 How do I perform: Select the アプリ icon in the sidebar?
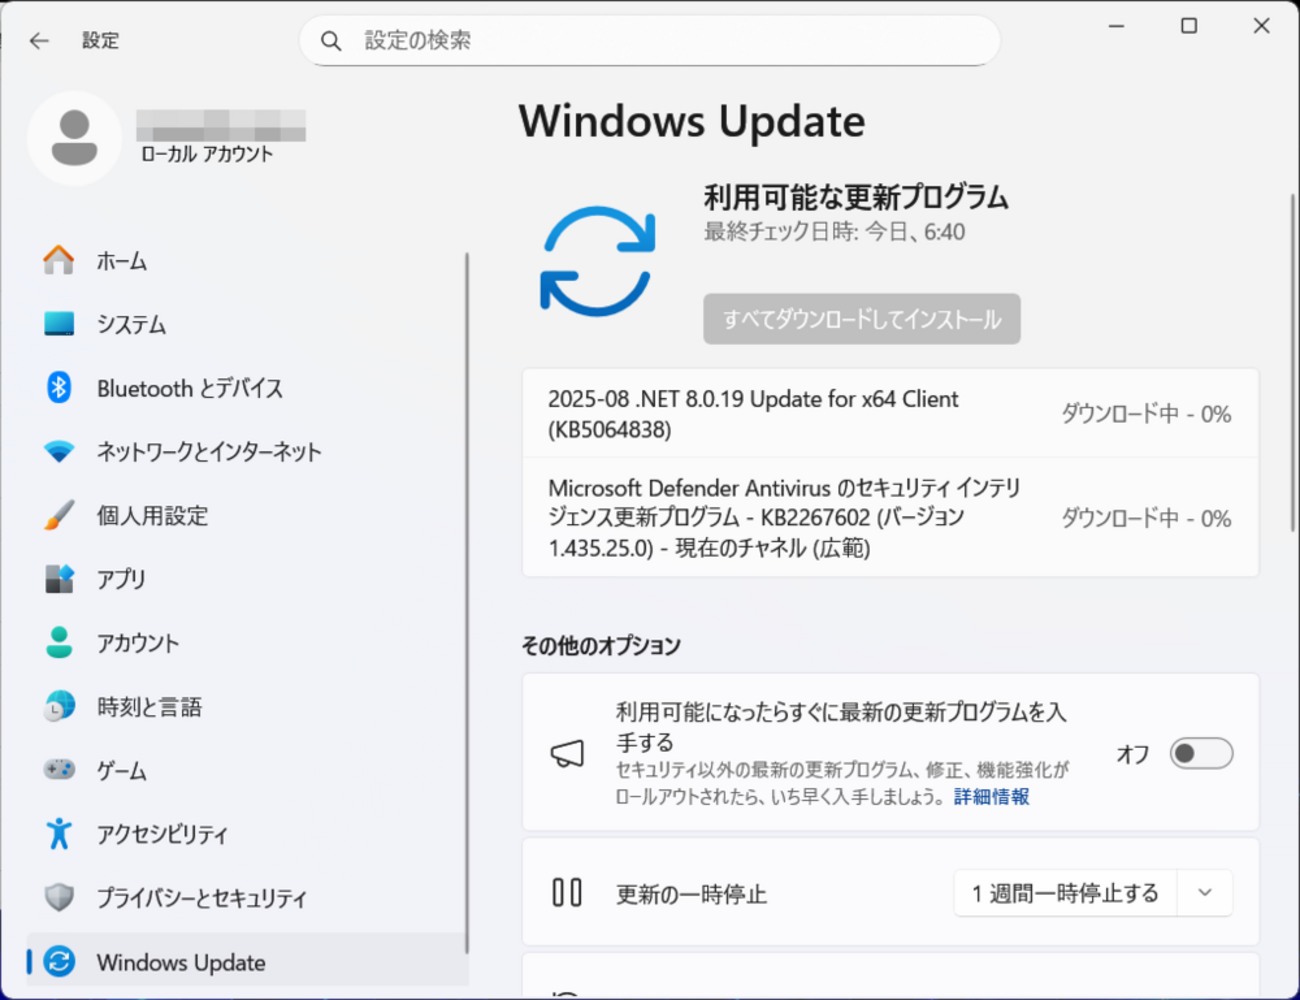point(59,579)
